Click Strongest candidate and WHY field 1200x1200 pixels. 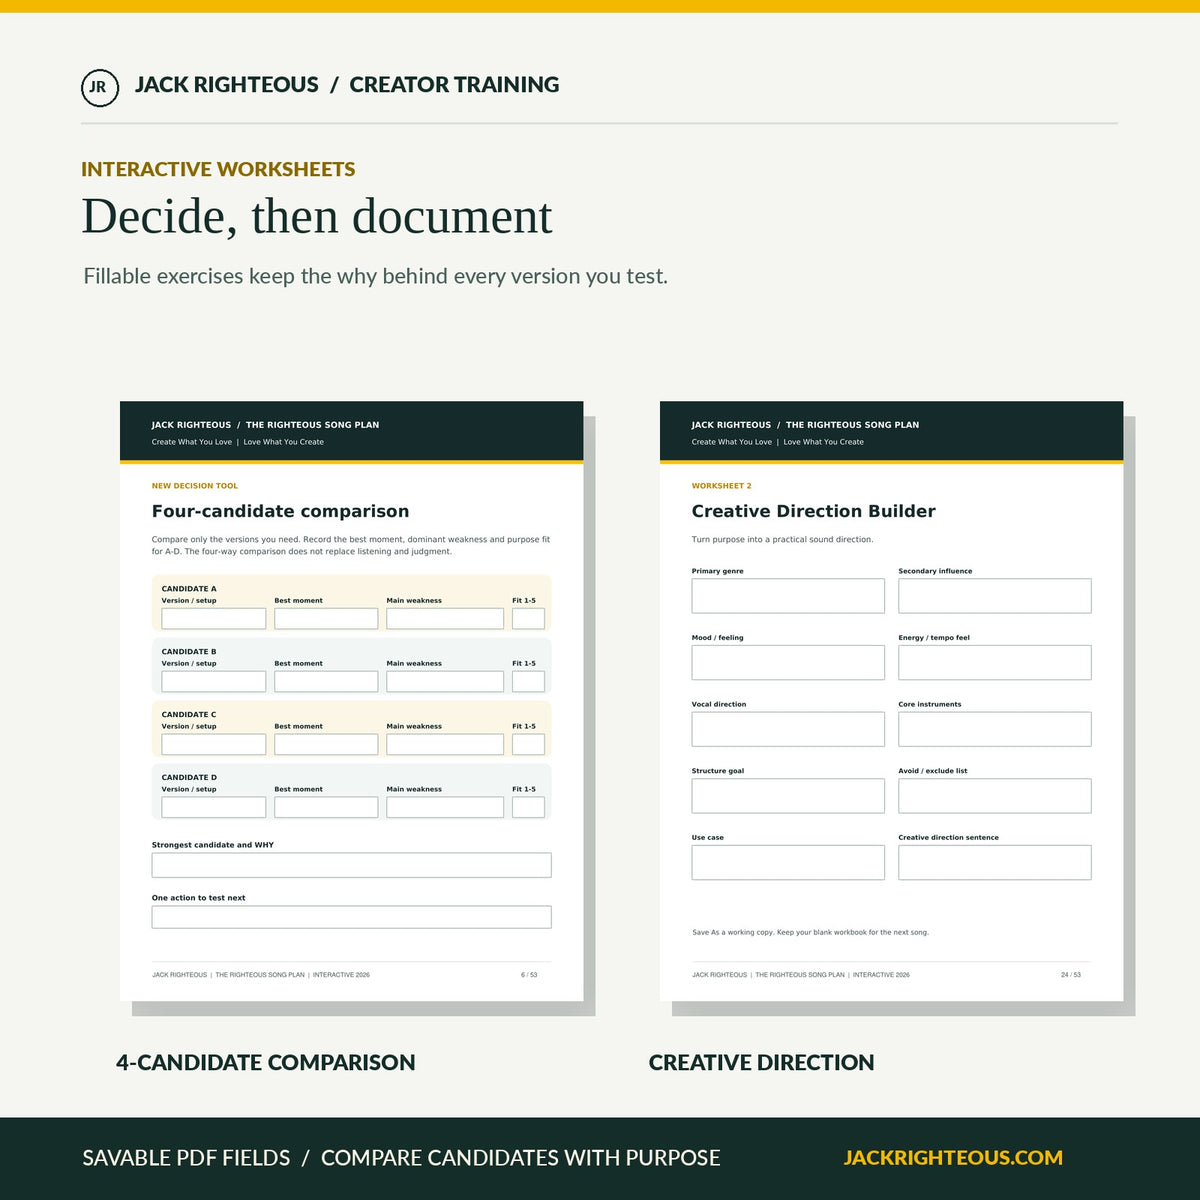click(351, 865)
